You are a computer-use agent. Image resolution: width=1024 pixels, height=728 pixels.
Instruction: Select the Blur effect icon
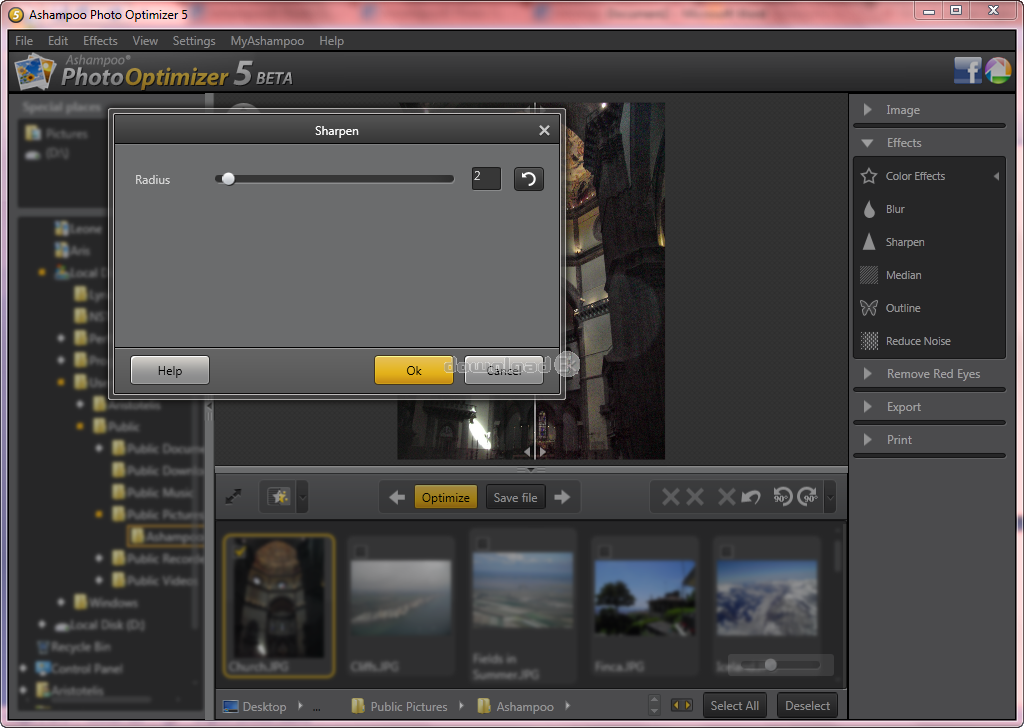869,209
